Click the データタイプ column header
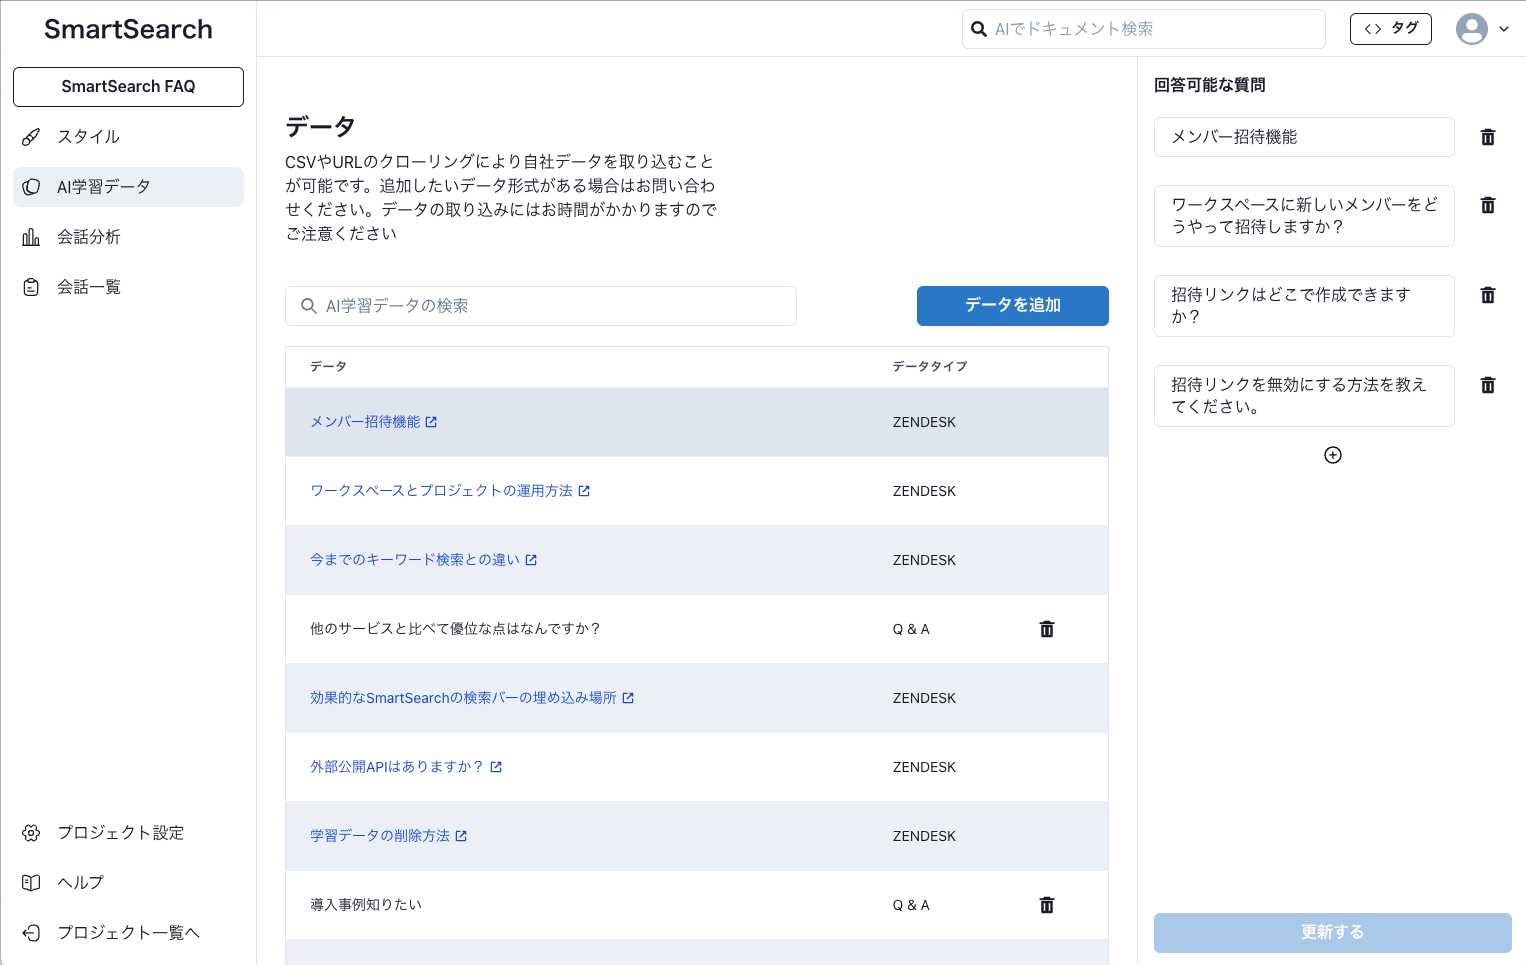Viewport: 1526px width, 965px height. pyautogui.click(x=930, y=367)
